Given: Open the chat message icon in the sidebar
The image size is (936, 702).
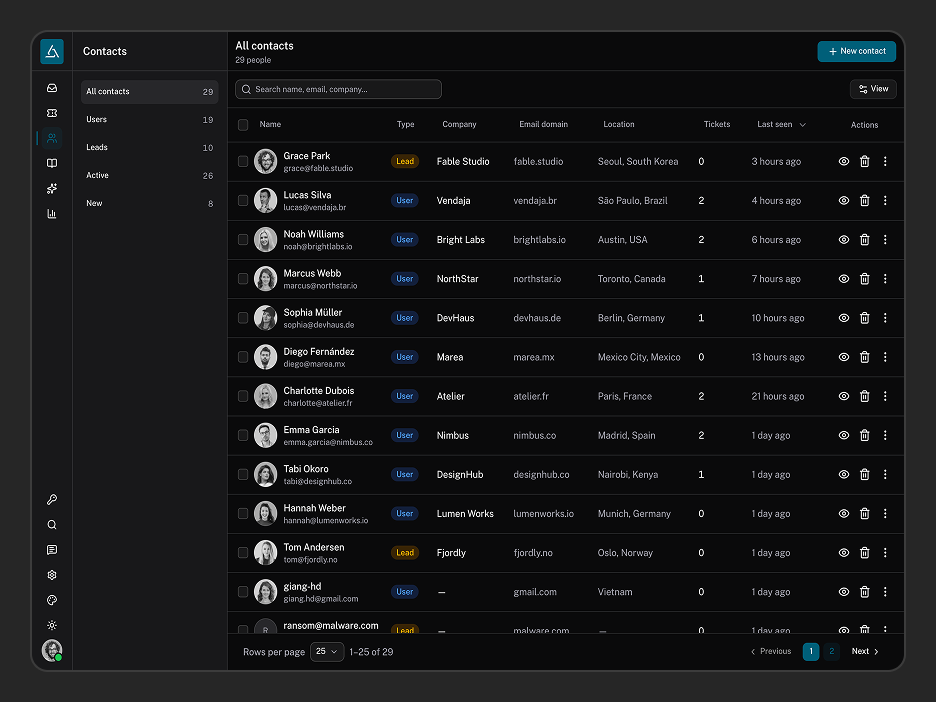Looking at the screenshot, I should pos(52,550).
